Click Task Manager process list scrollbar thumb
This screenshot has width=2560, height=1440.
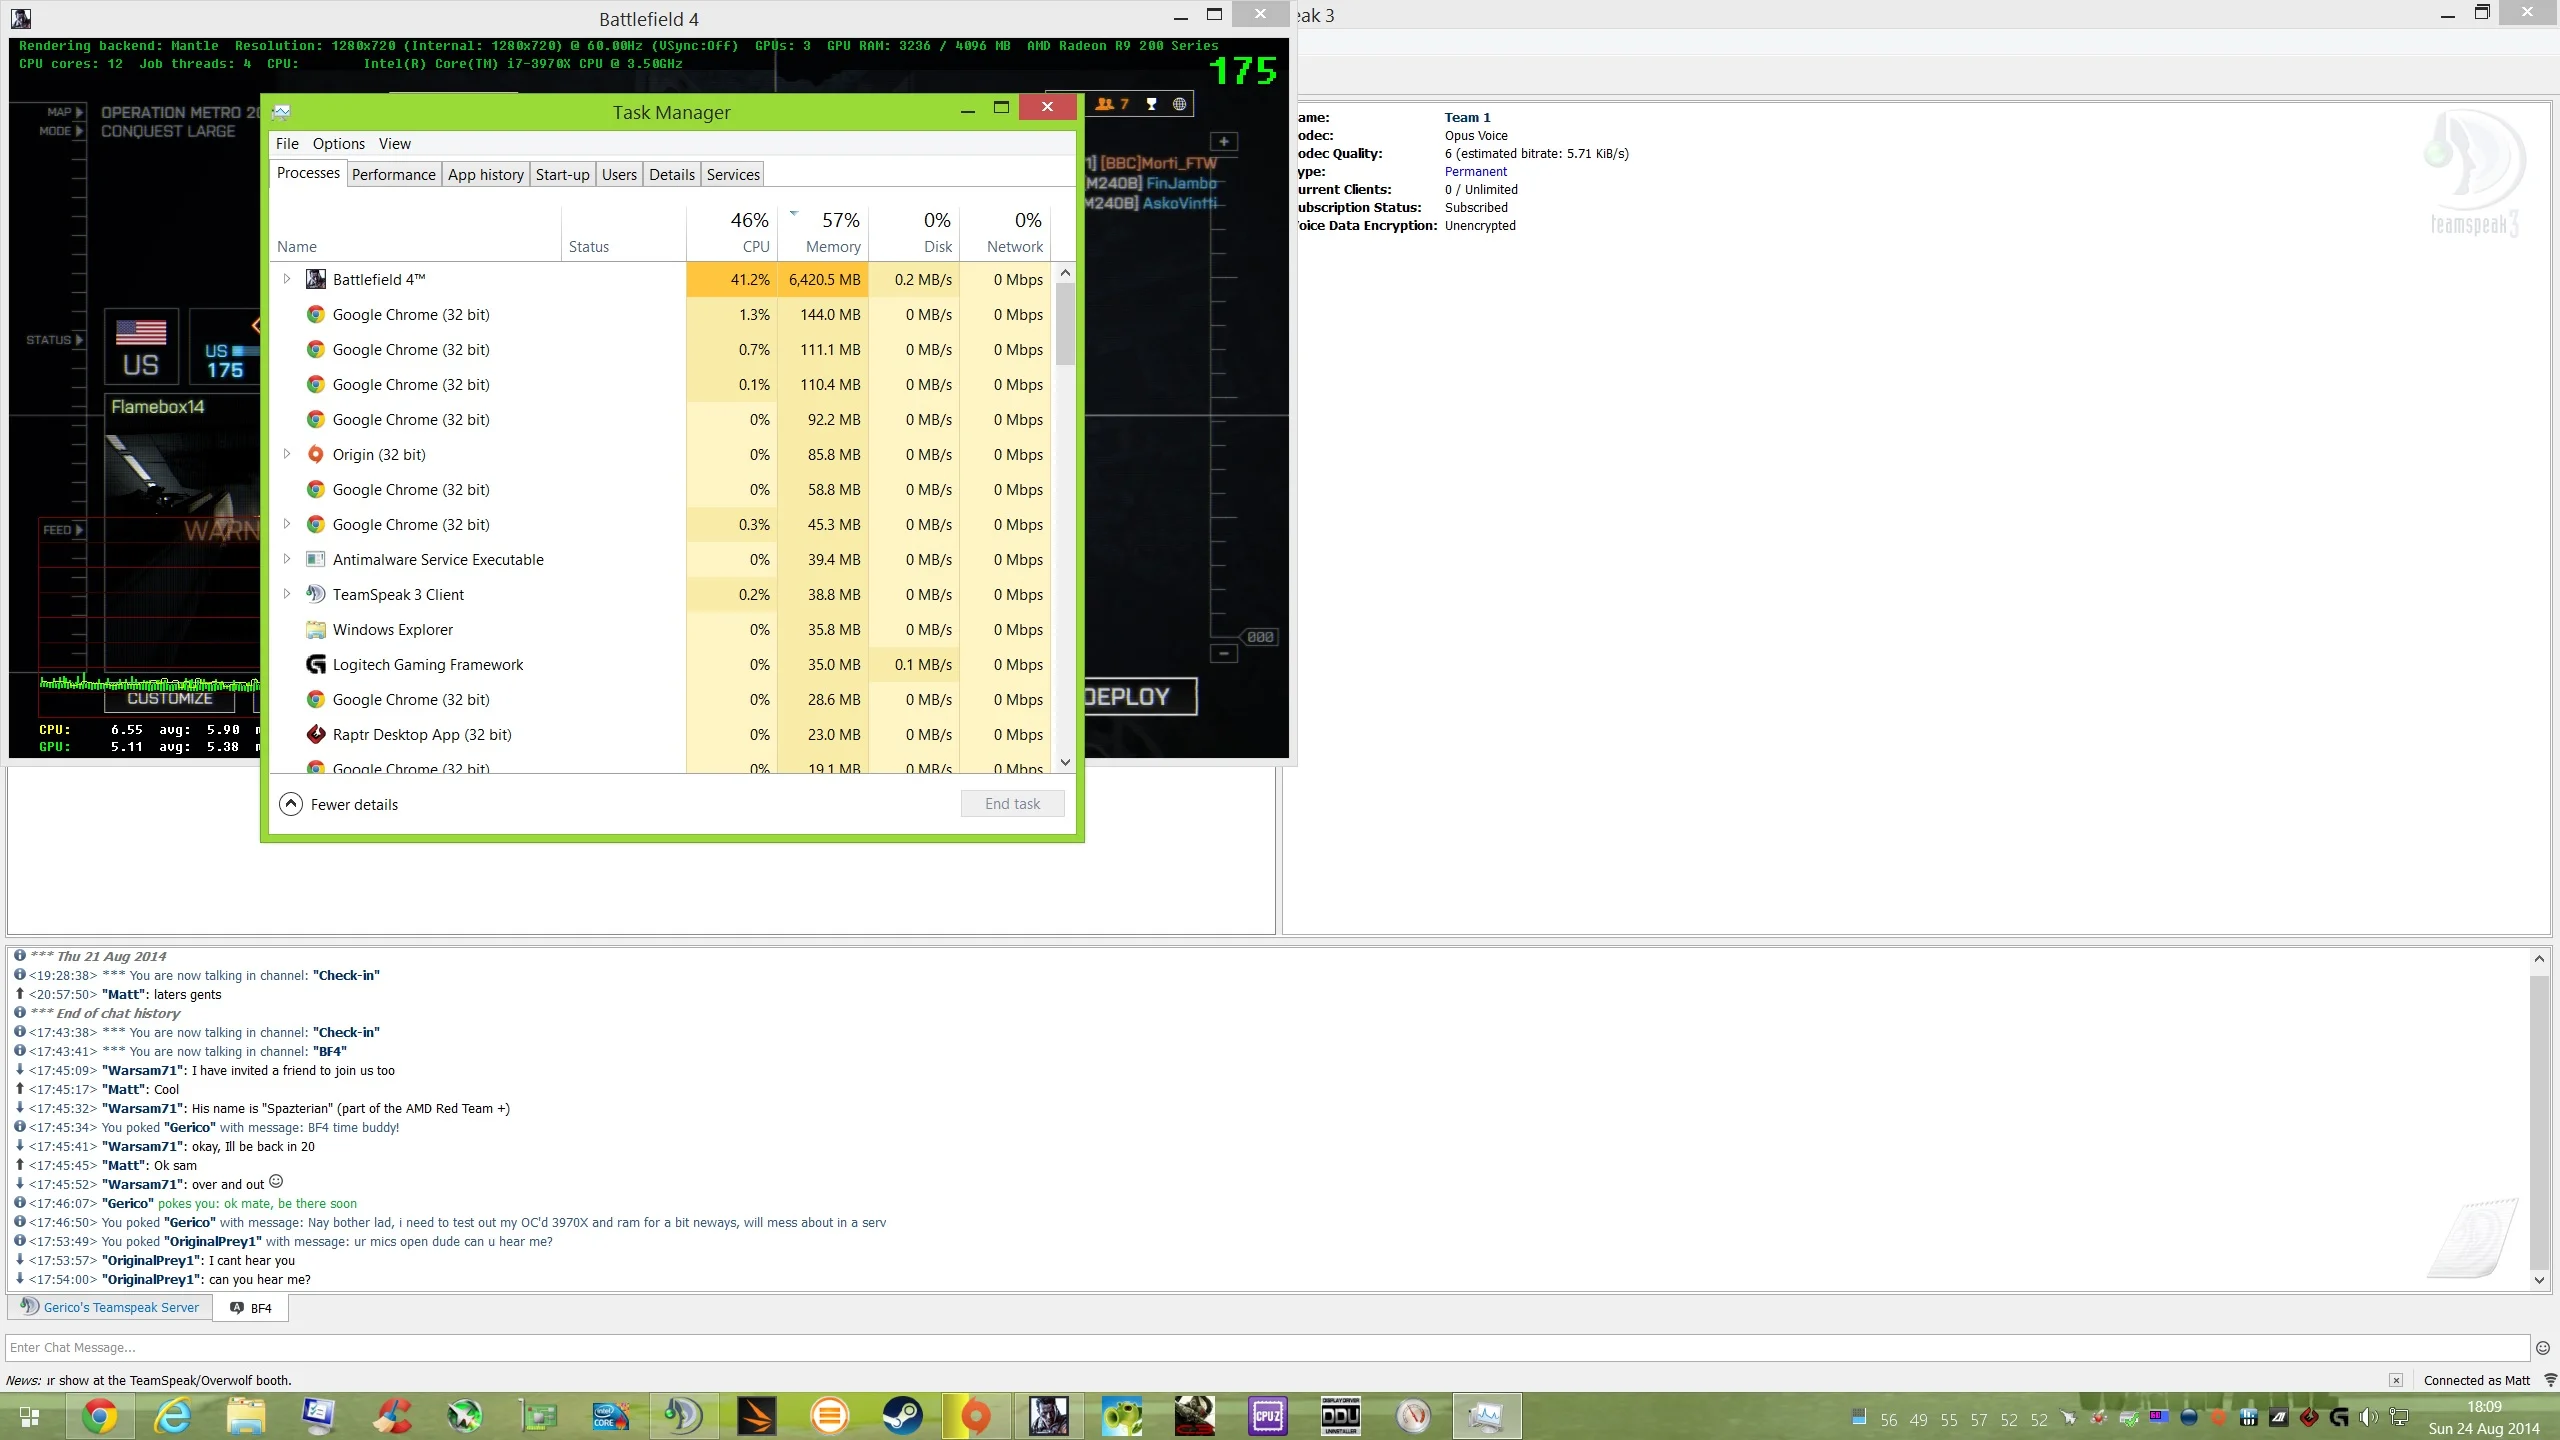click(1065, 324)
